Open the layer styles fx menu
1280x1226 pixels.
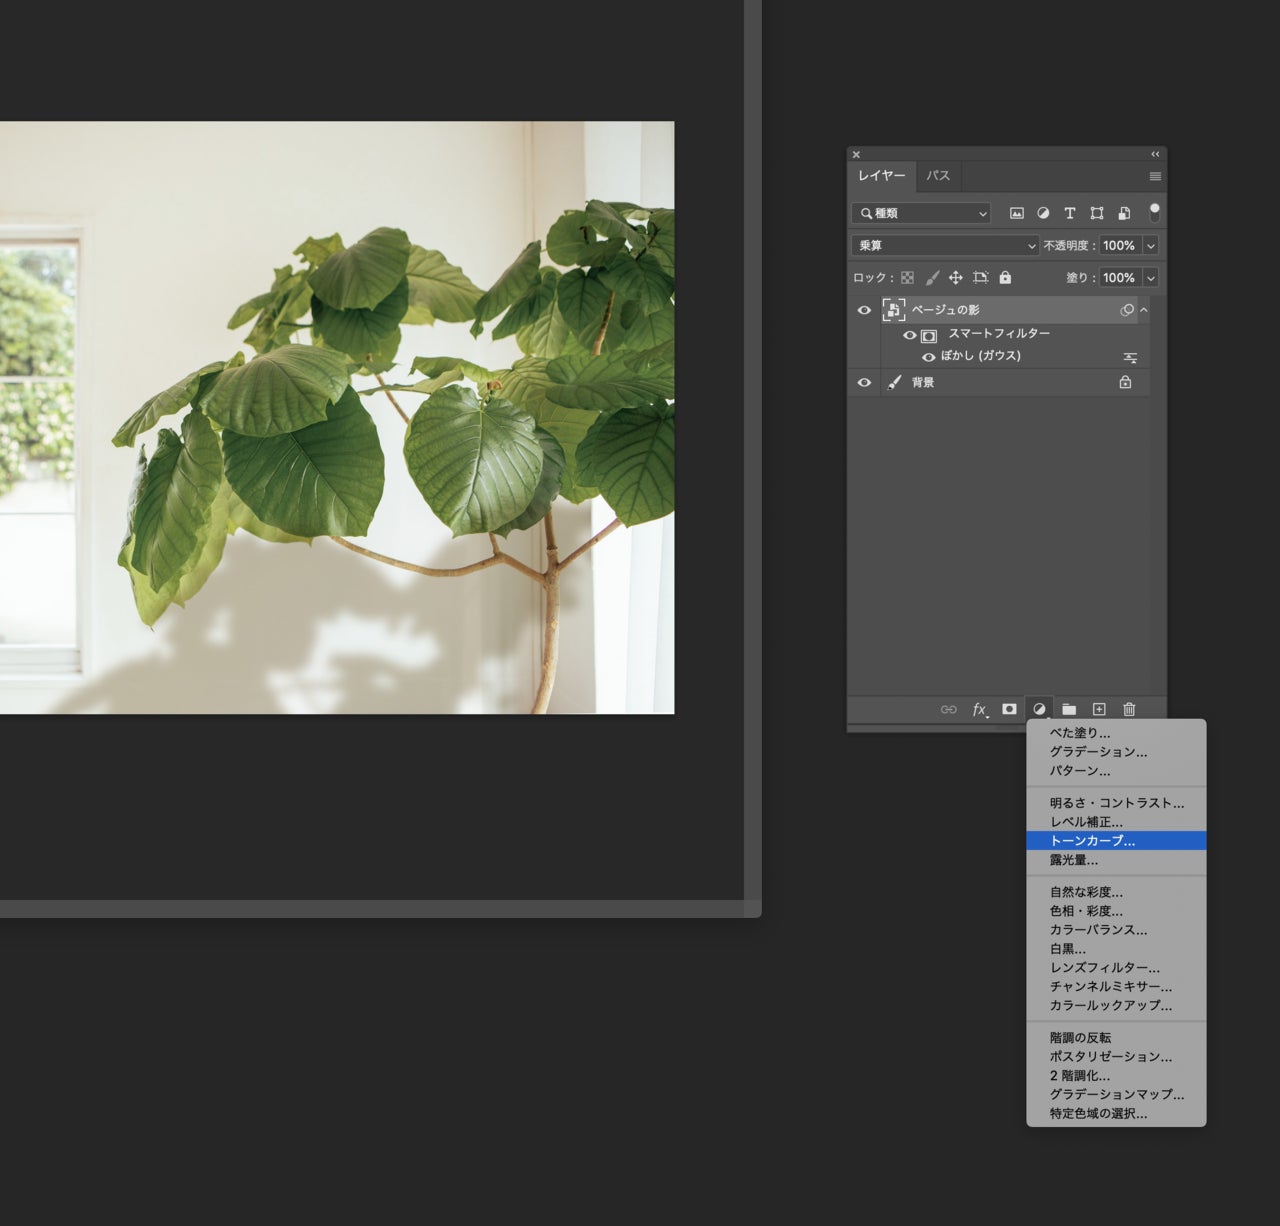(x=978, y=710)
